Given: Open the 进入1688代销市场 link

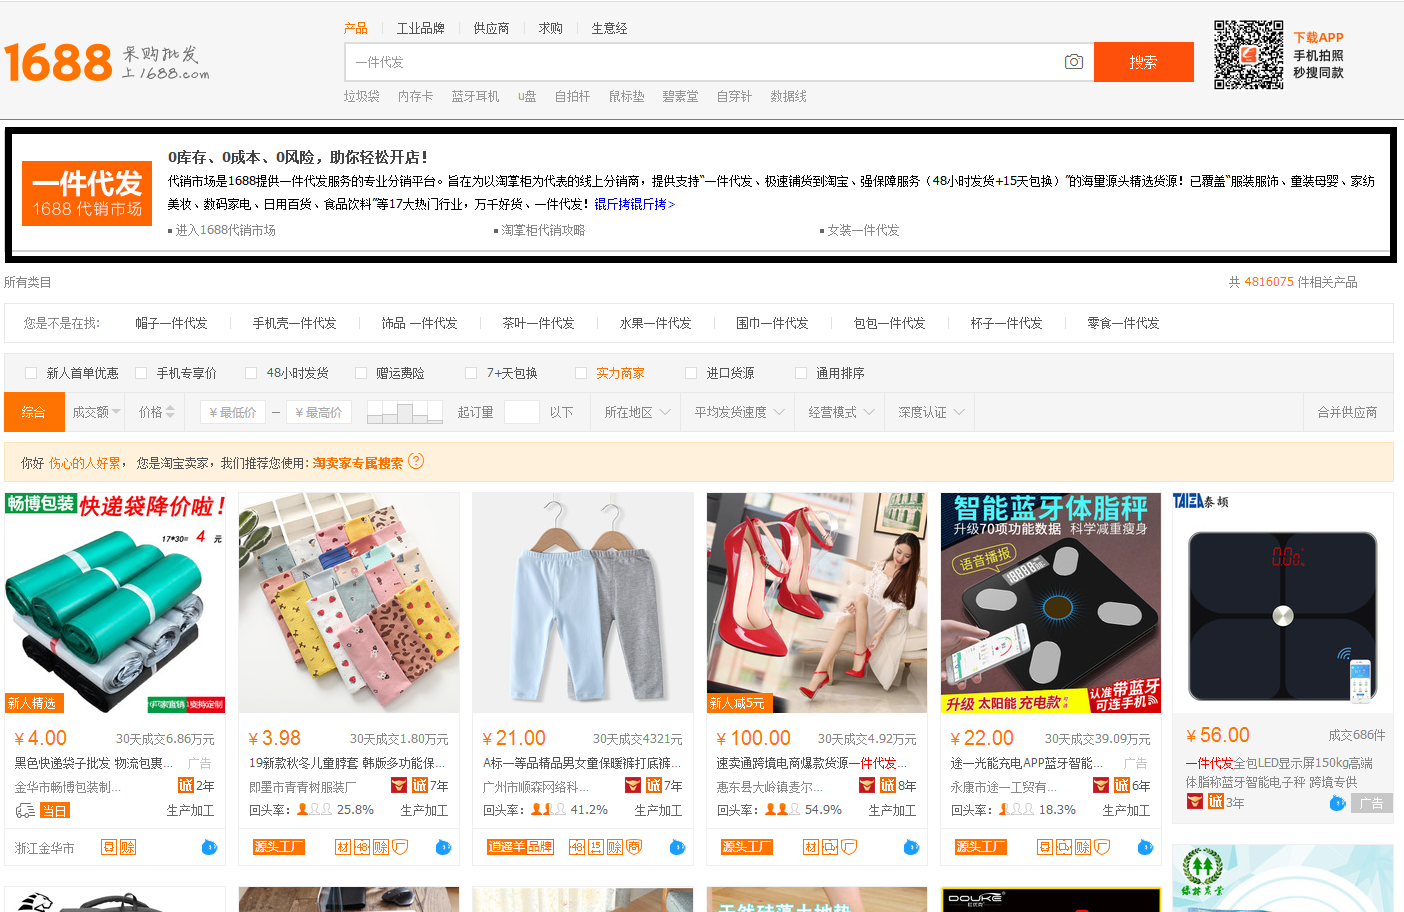Looking at the screenshot, I should pyautogui.click(x=225, y=230).
